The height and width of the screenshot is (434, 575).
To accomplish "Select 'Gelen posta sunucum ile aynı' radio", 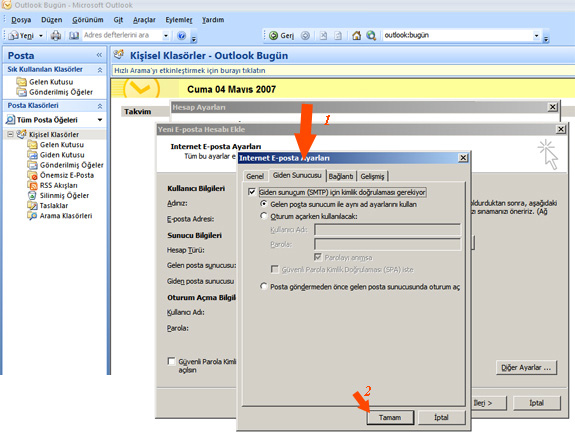I will (x=263, y=204).
